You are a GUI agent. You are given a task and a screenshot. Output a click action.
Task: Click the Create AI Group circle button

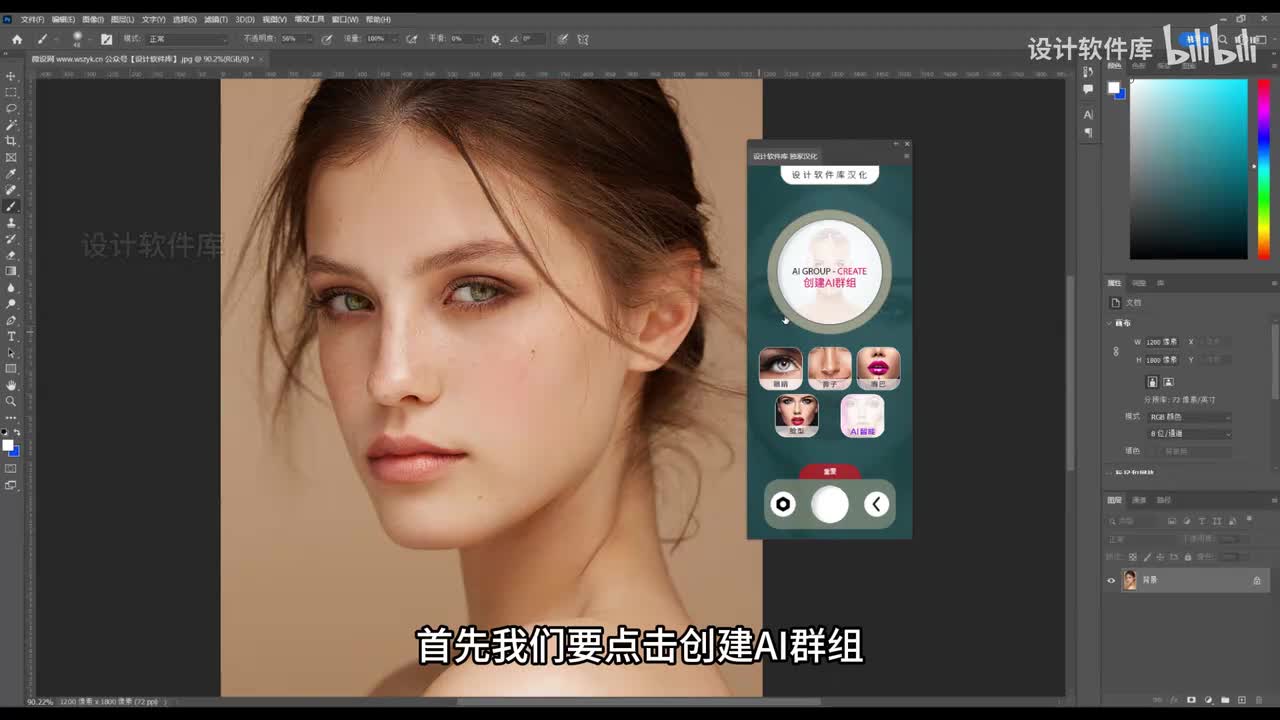pos(829,274)
